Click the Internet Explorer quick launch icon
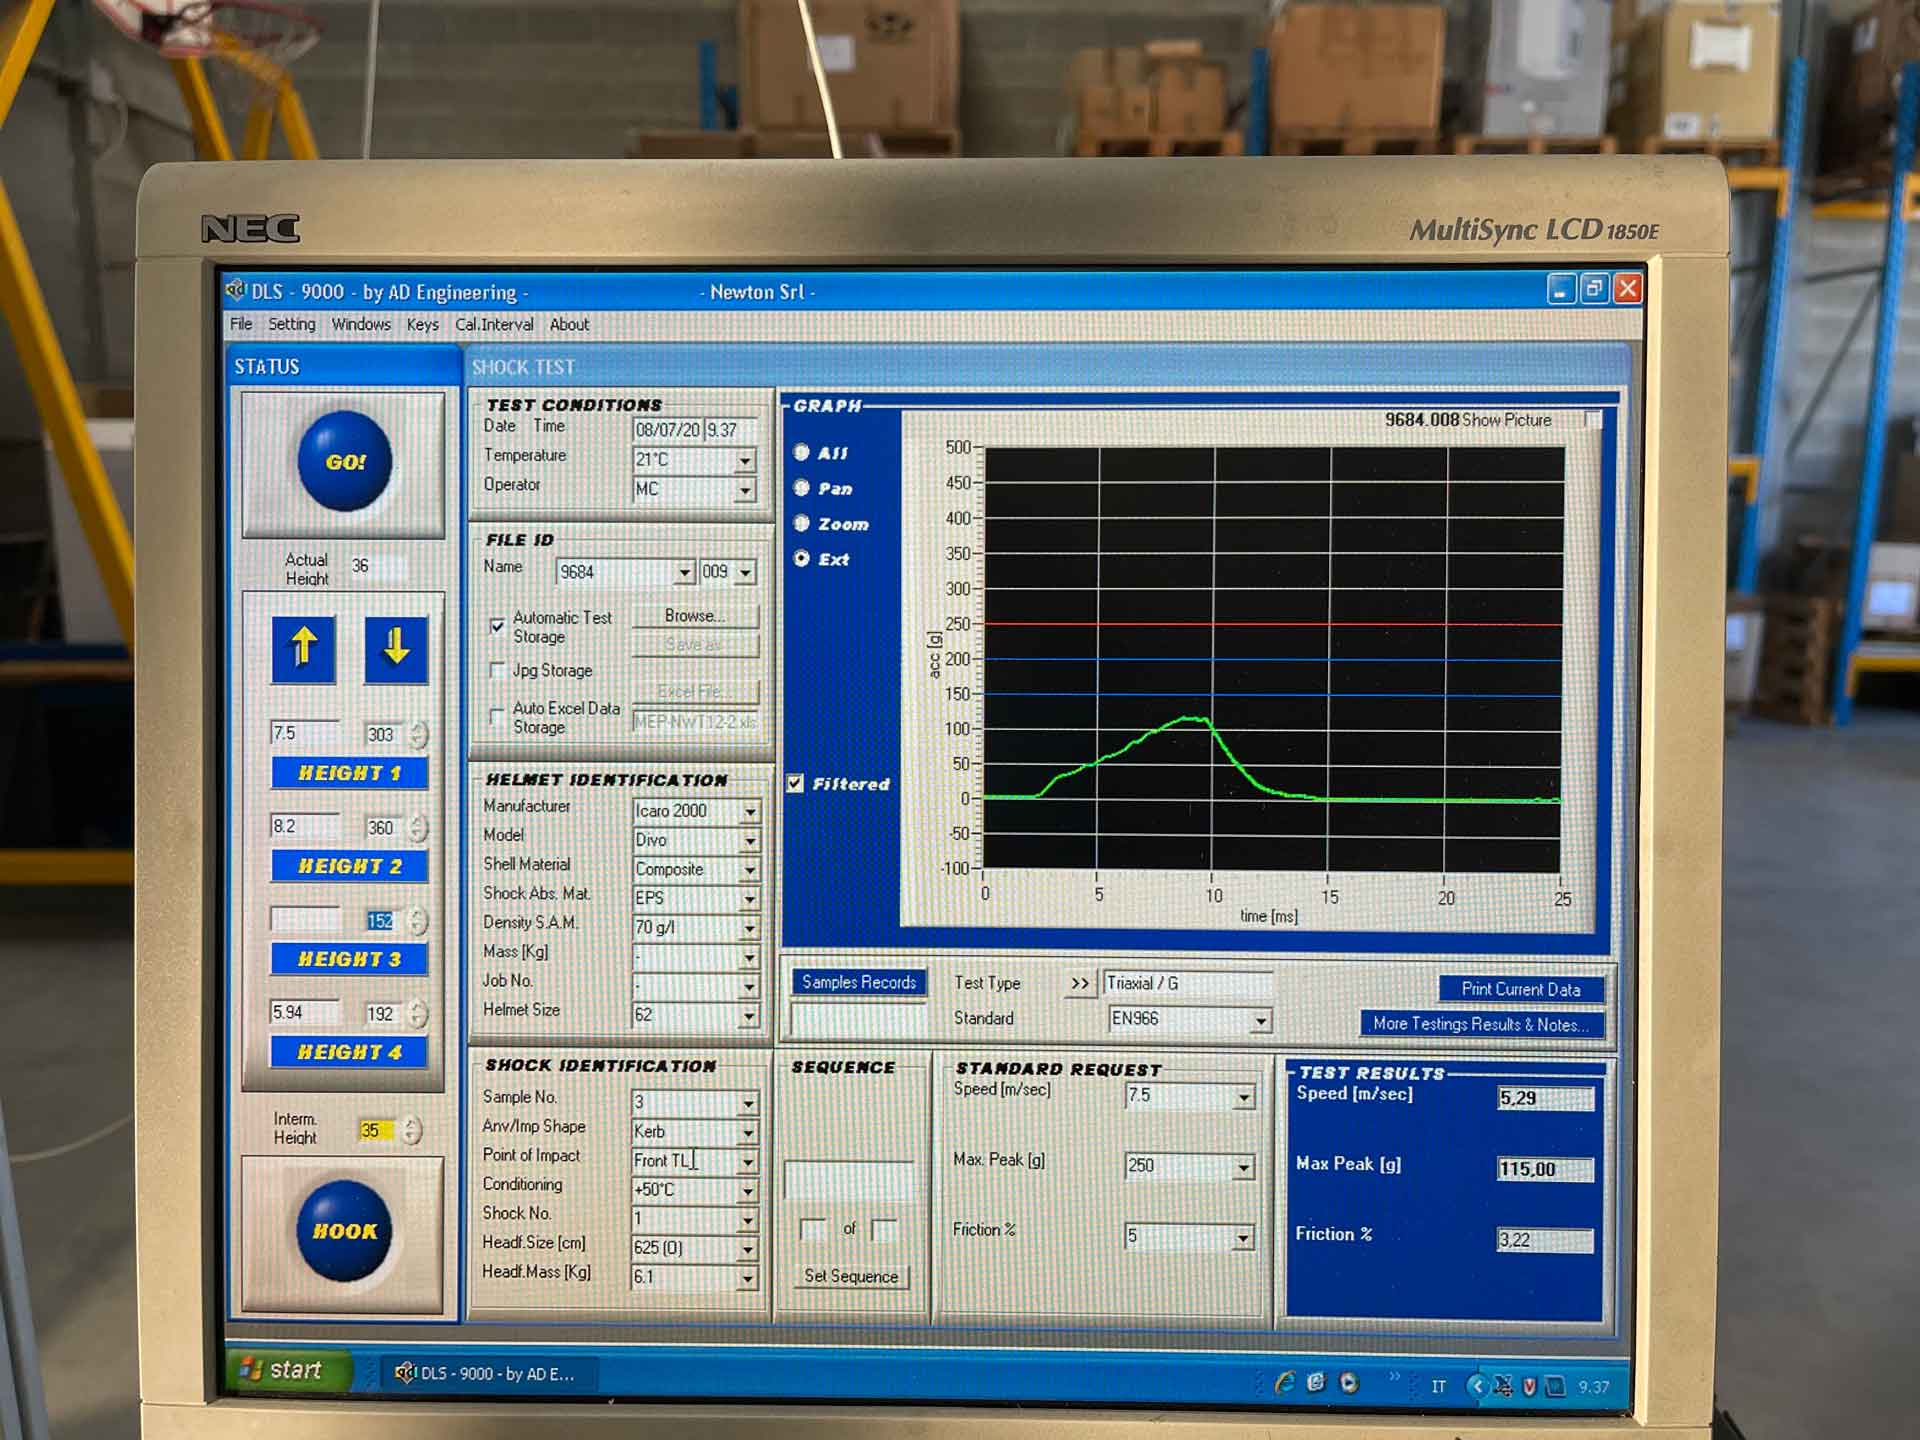This screenshot has height=1440, width=1920. point(1284,1383)
